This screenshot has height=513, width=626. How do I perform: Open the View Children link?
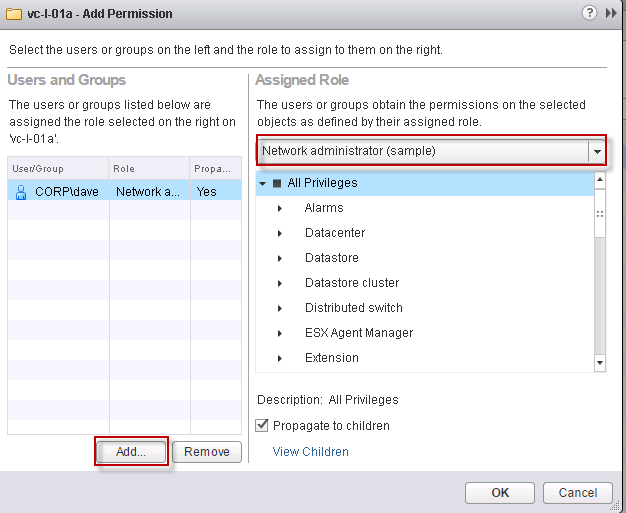tap(311, 452)
